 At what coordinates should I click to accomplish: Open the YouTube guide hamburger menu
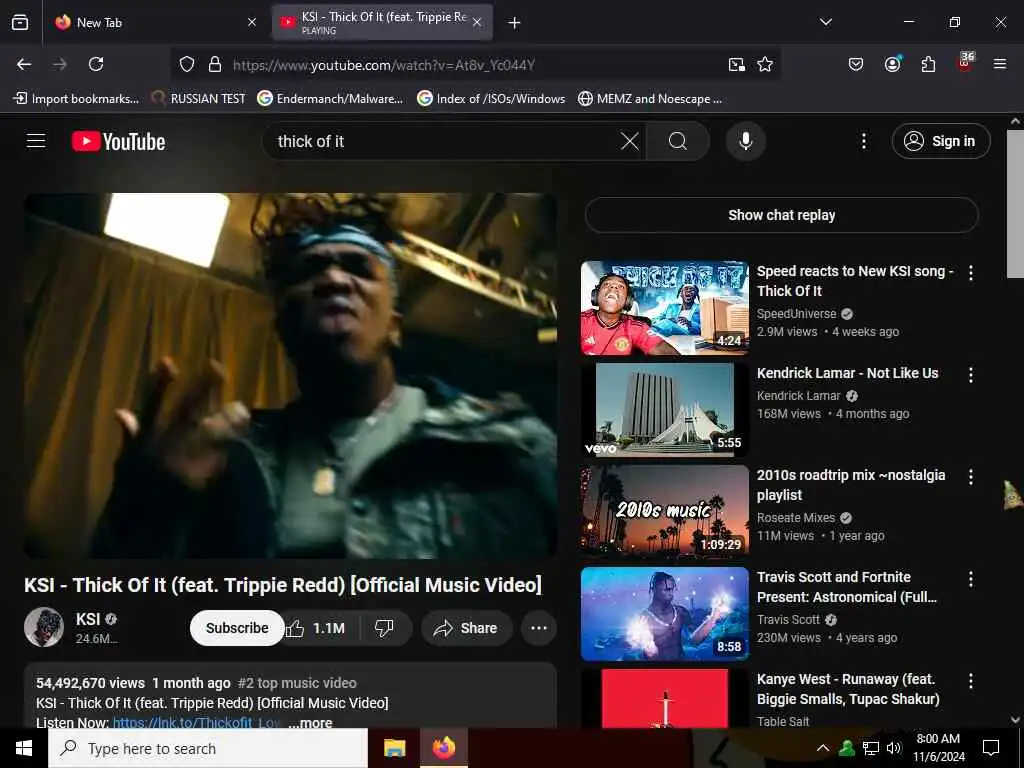[36, 141]
